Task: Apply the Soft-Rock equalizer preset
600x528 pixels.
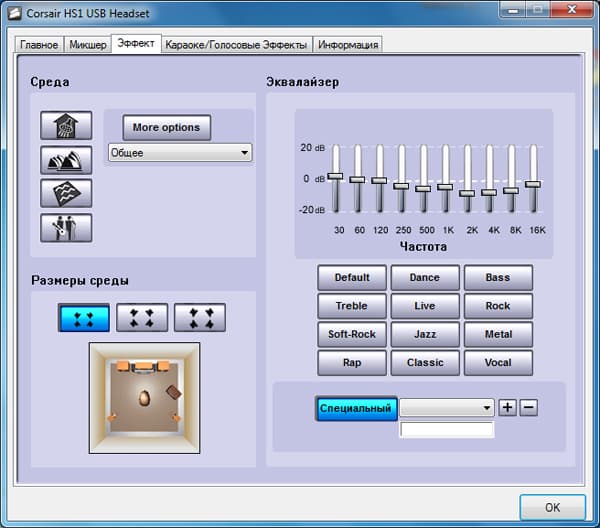Action: [352, 334]
